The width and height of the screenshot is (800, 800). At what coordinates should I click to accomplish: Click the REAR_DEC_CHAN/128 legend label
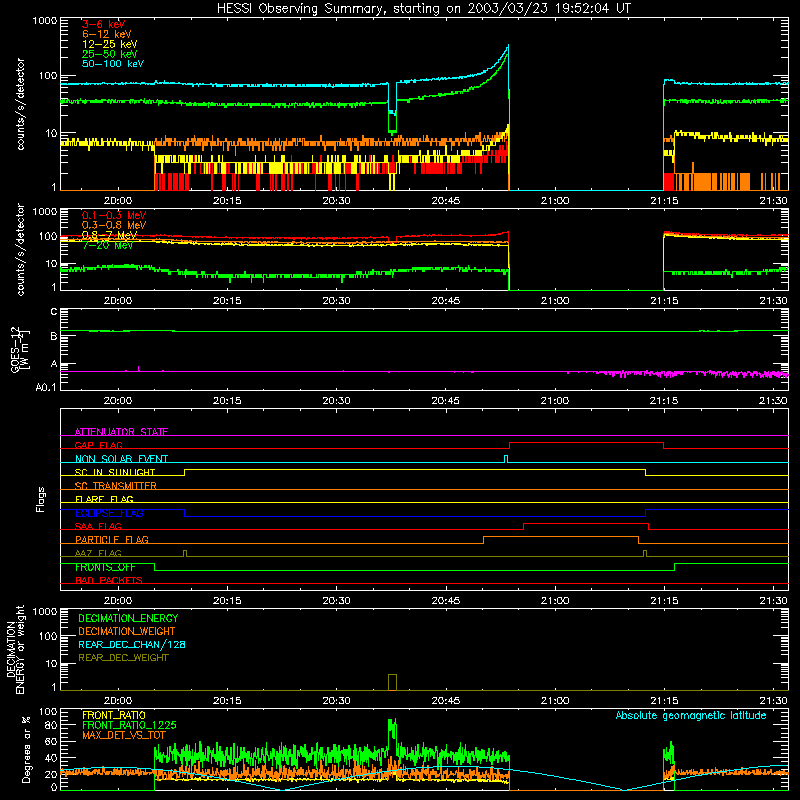click(132, 644)
